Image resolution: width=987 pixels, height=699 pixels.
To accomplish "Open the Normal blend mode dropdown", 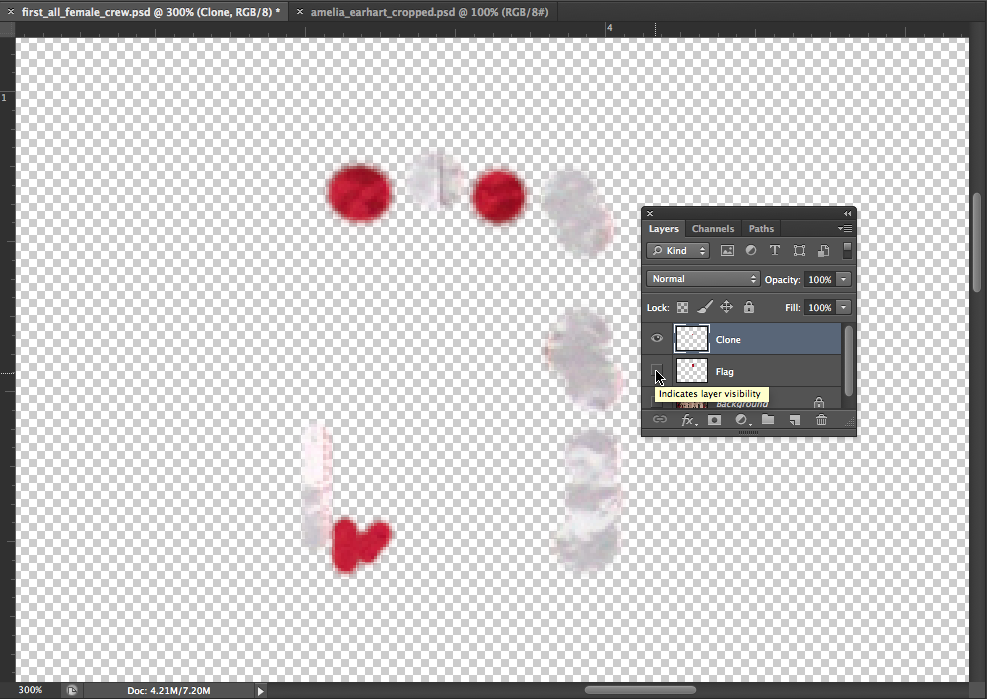I will [702, 279].
